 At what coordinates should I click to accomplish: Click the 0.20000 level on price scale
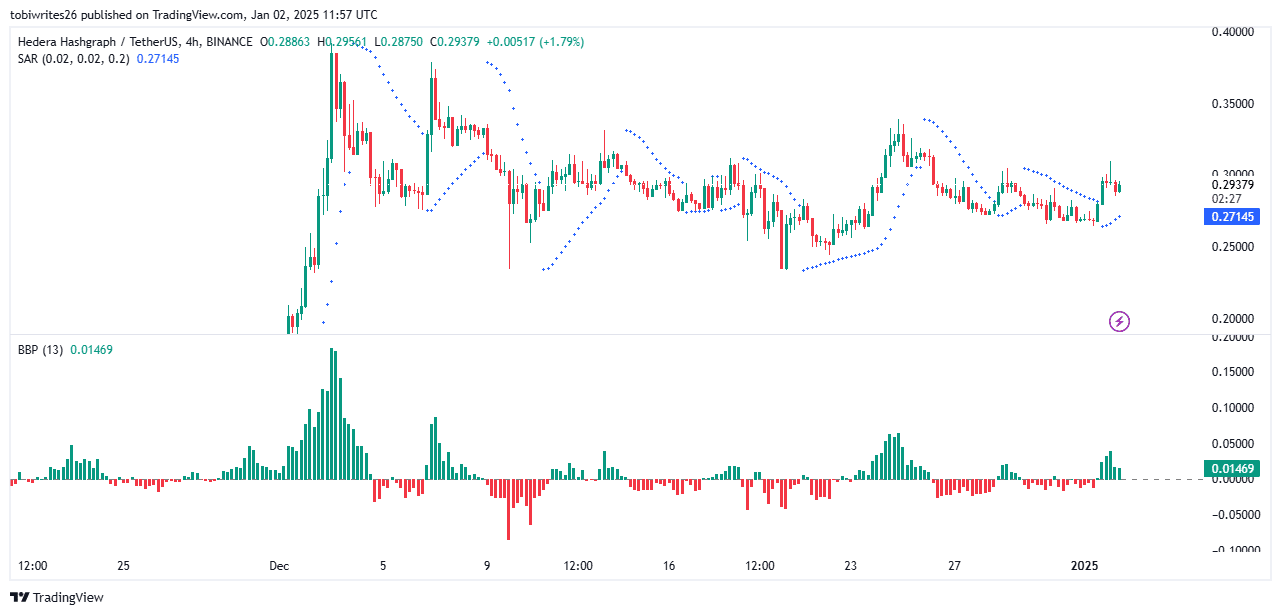tap(1231, 318)
